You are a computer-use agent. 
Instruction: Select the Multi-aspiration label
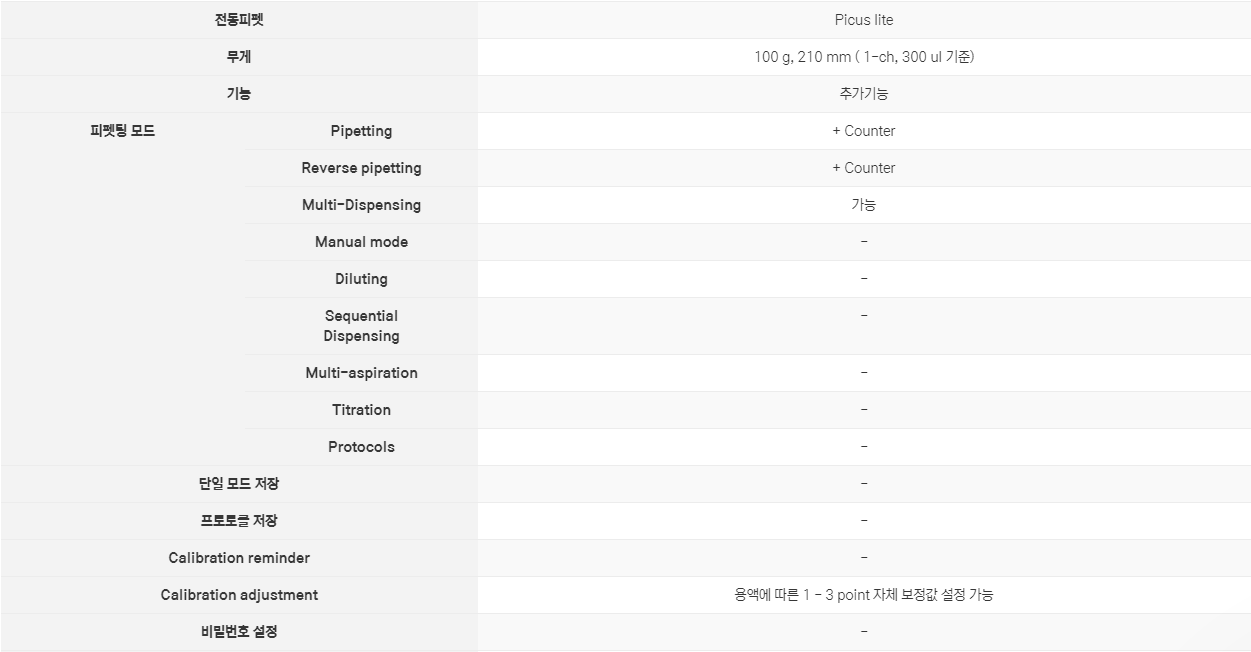(x=361, y=373)
